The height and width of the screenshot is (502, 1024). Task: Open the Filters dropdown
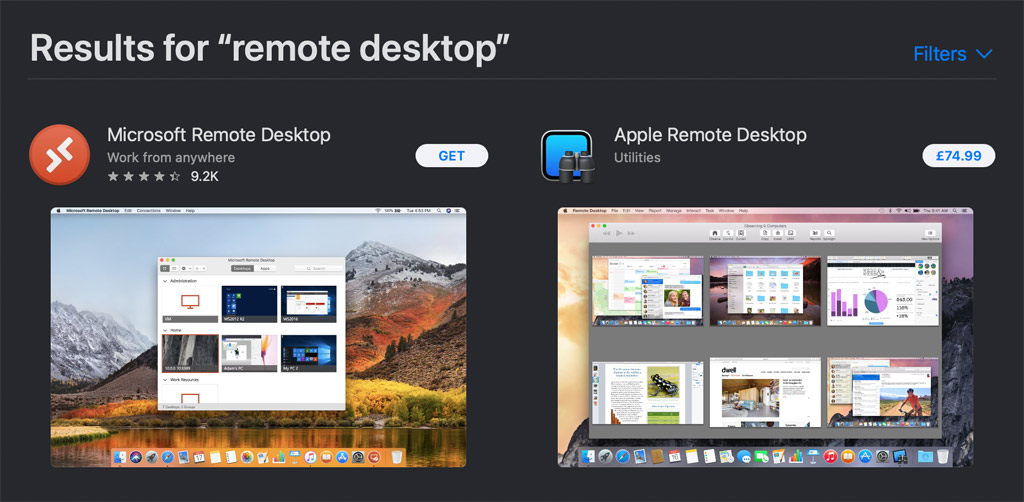coord(953,54)
